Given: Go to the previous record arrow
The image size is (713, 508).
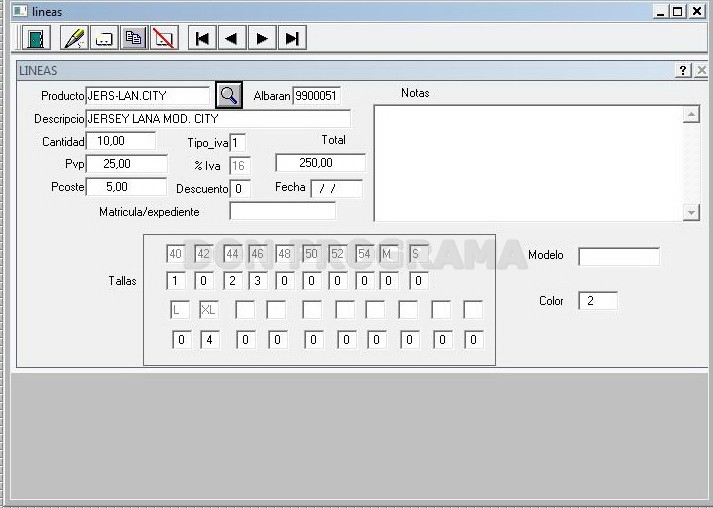Looking at the screenshot, I should point(232,38).
